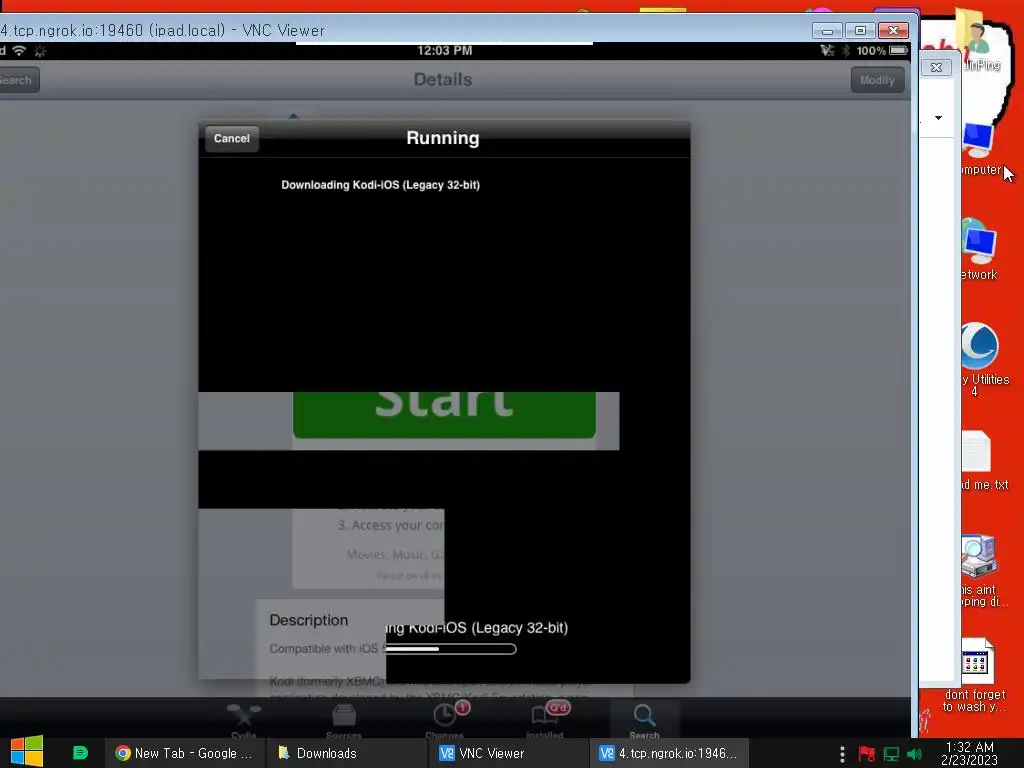1024x768 pixels.
Task: Open the volume tray icon
Action: tap(914, 754)
